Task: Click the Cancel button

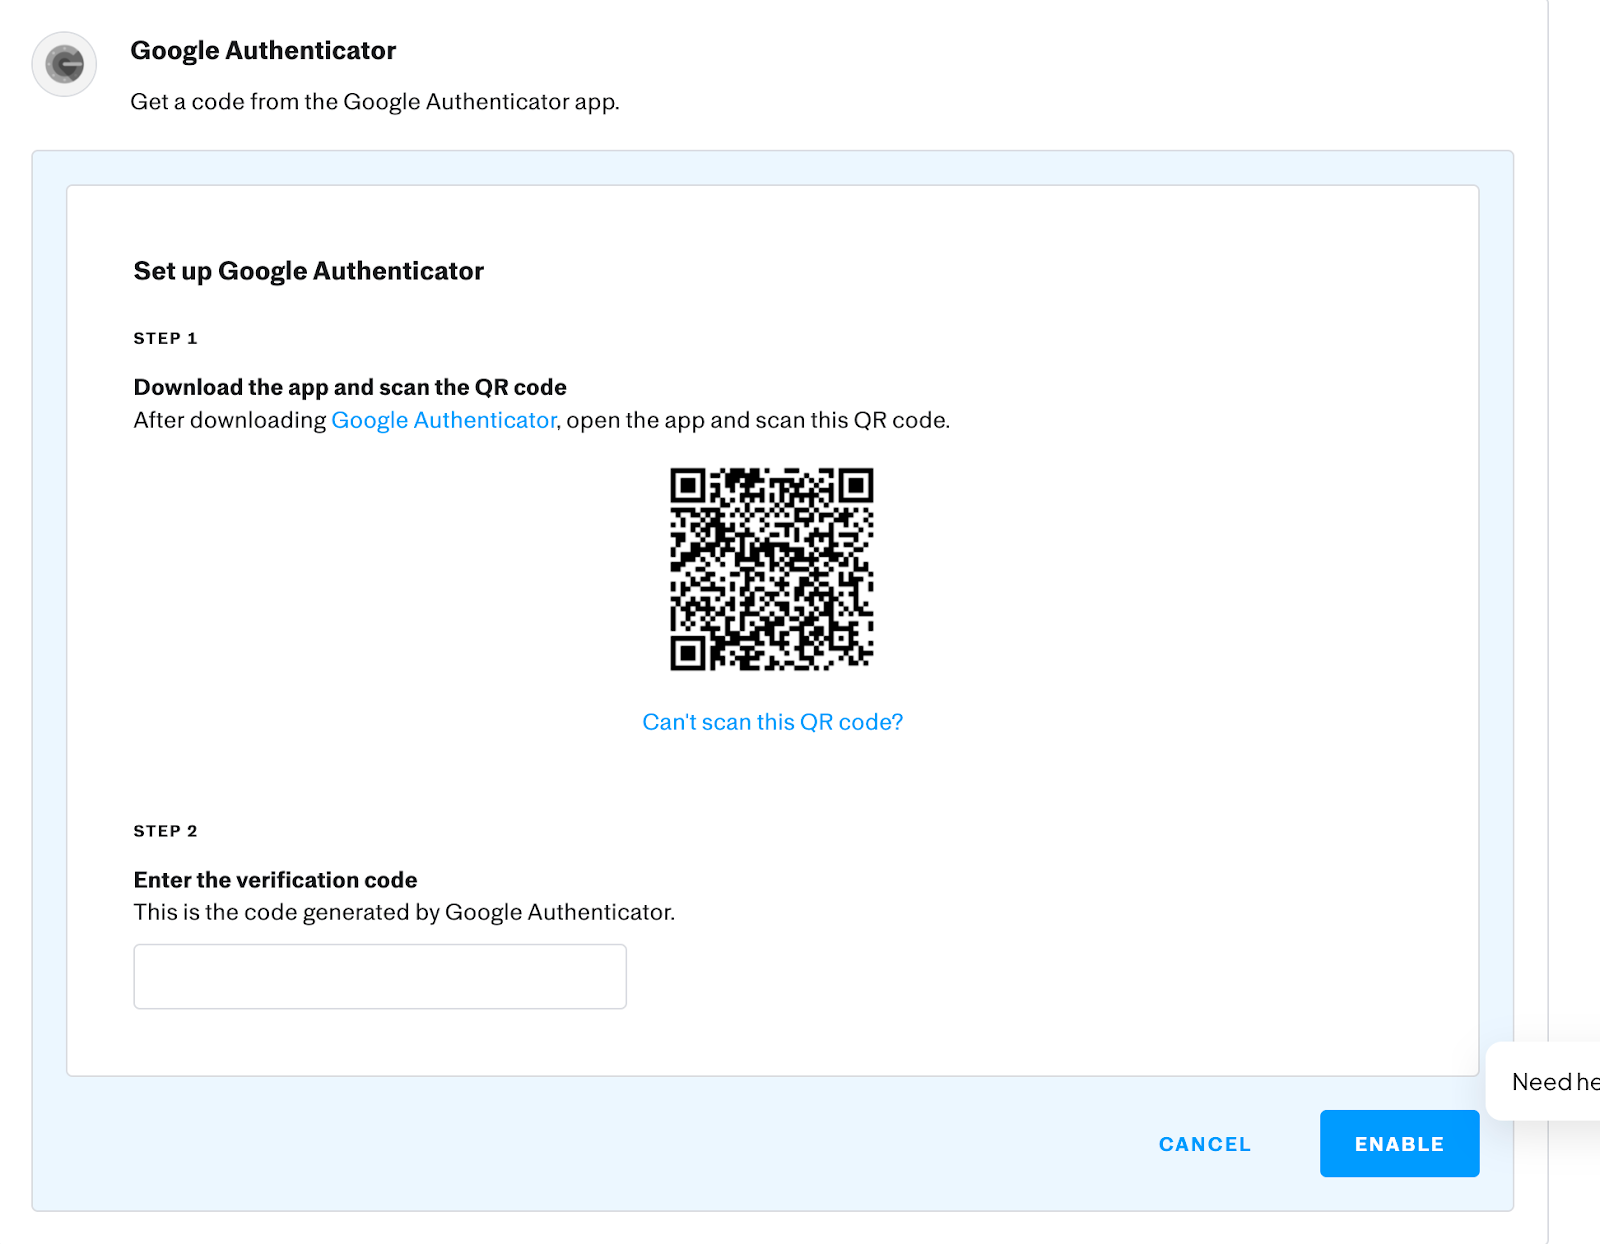Action: pos(1204,1144)
